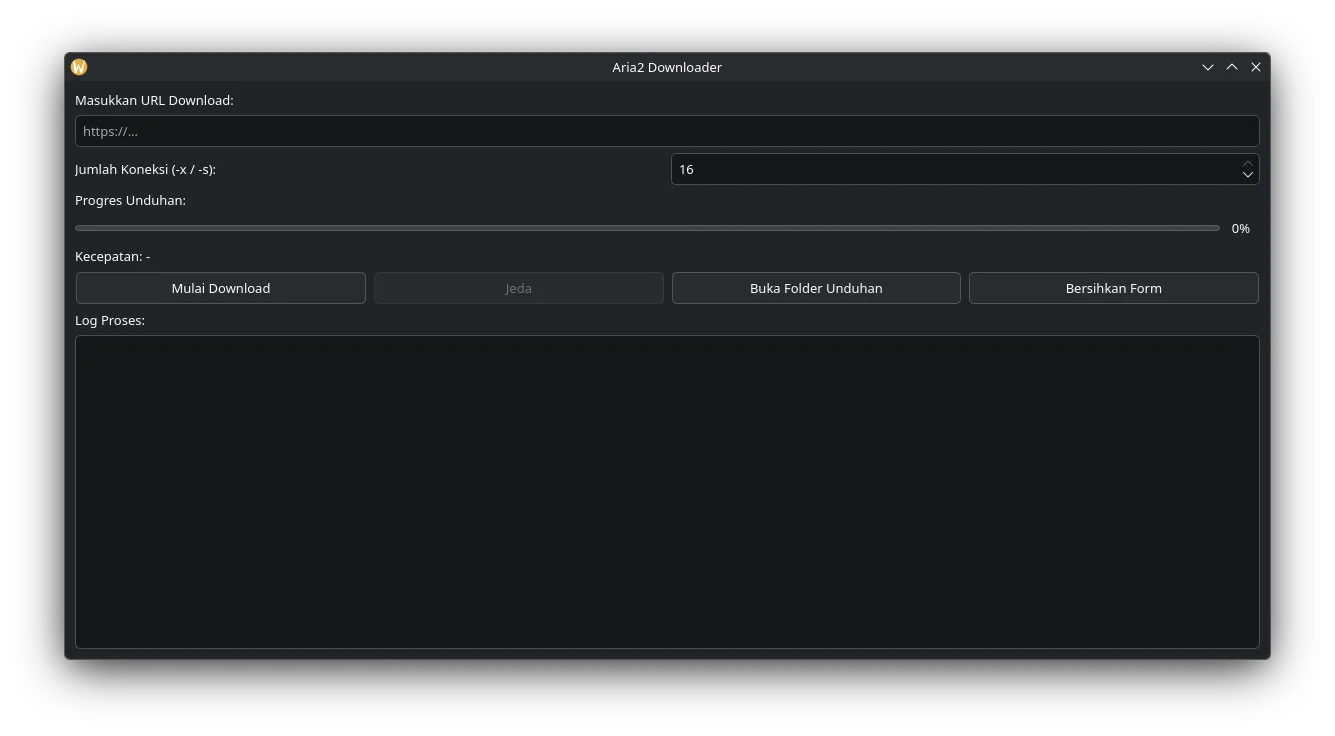Image resolution: width=1335 pixels, height=736 pixels.
Task: Click the "Masukkan URL Download:" label
Action: pos(154,100)
